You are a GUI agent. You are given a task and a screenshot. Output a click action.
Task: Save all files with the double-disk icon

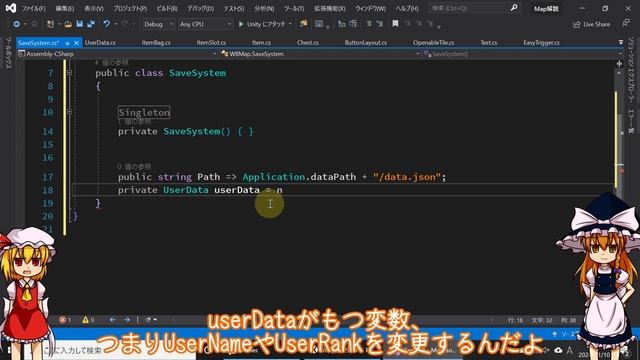(91, 24)
